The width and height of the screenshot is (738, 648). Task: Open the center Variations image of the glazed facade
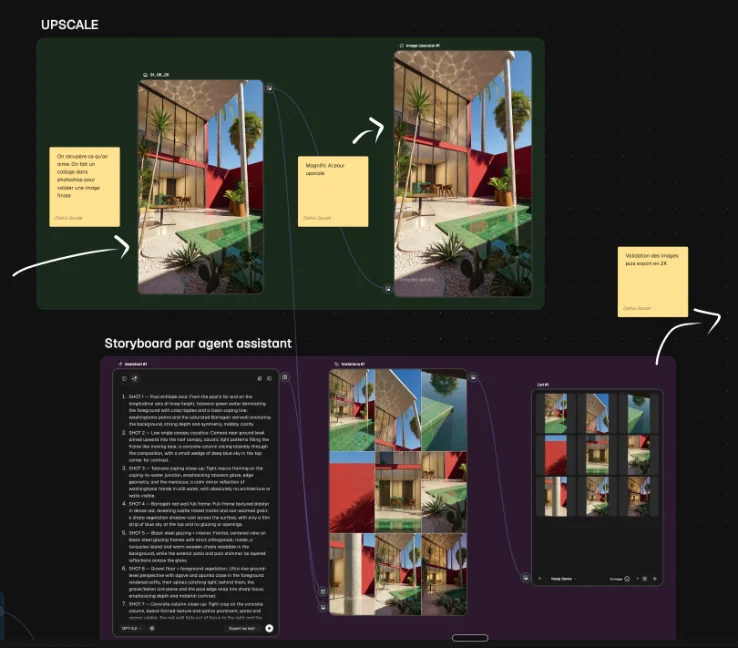coord(398,492)
